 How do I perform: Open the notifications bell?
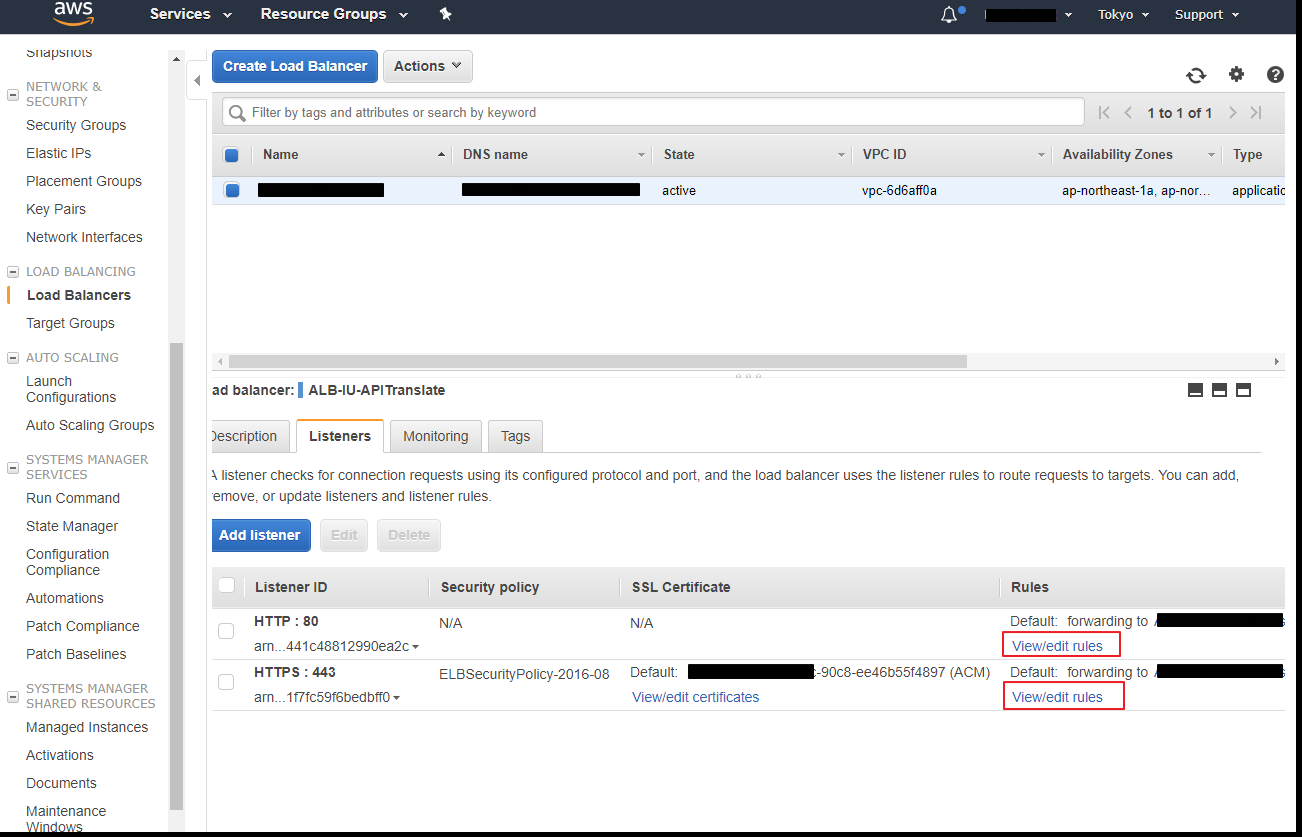949,15
